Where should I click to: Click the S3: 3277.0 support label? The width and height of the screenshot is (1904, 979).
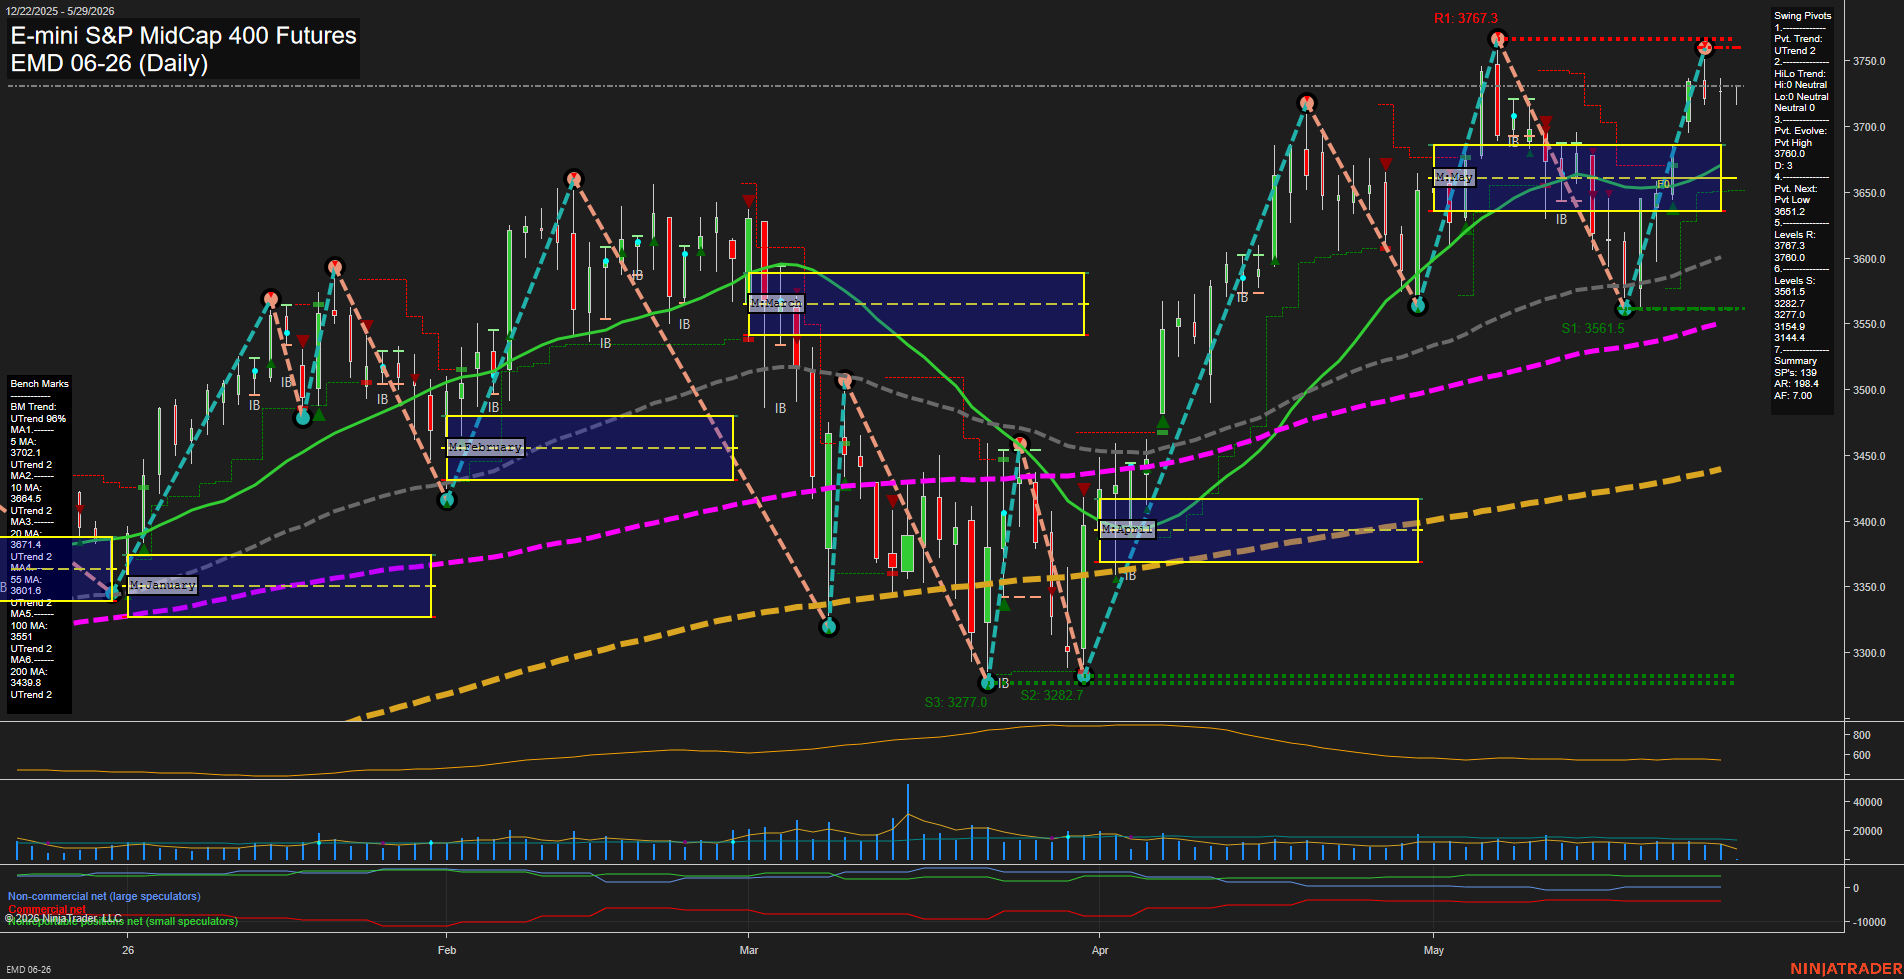[x=955, y=702]
